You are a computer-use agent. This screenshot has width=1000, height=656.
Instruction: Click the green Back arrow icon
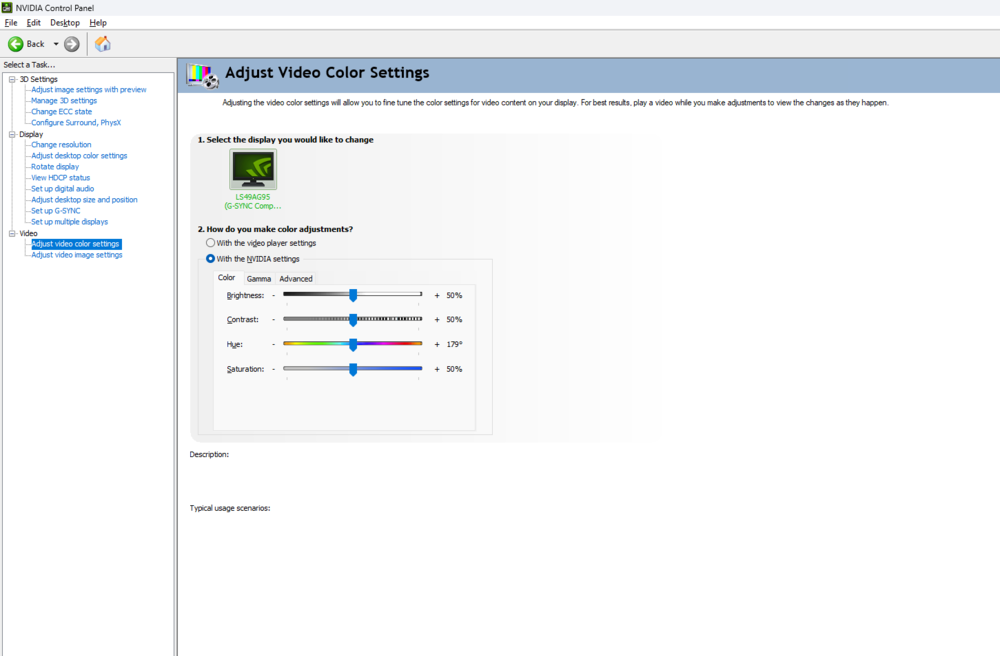coord(15,44)
